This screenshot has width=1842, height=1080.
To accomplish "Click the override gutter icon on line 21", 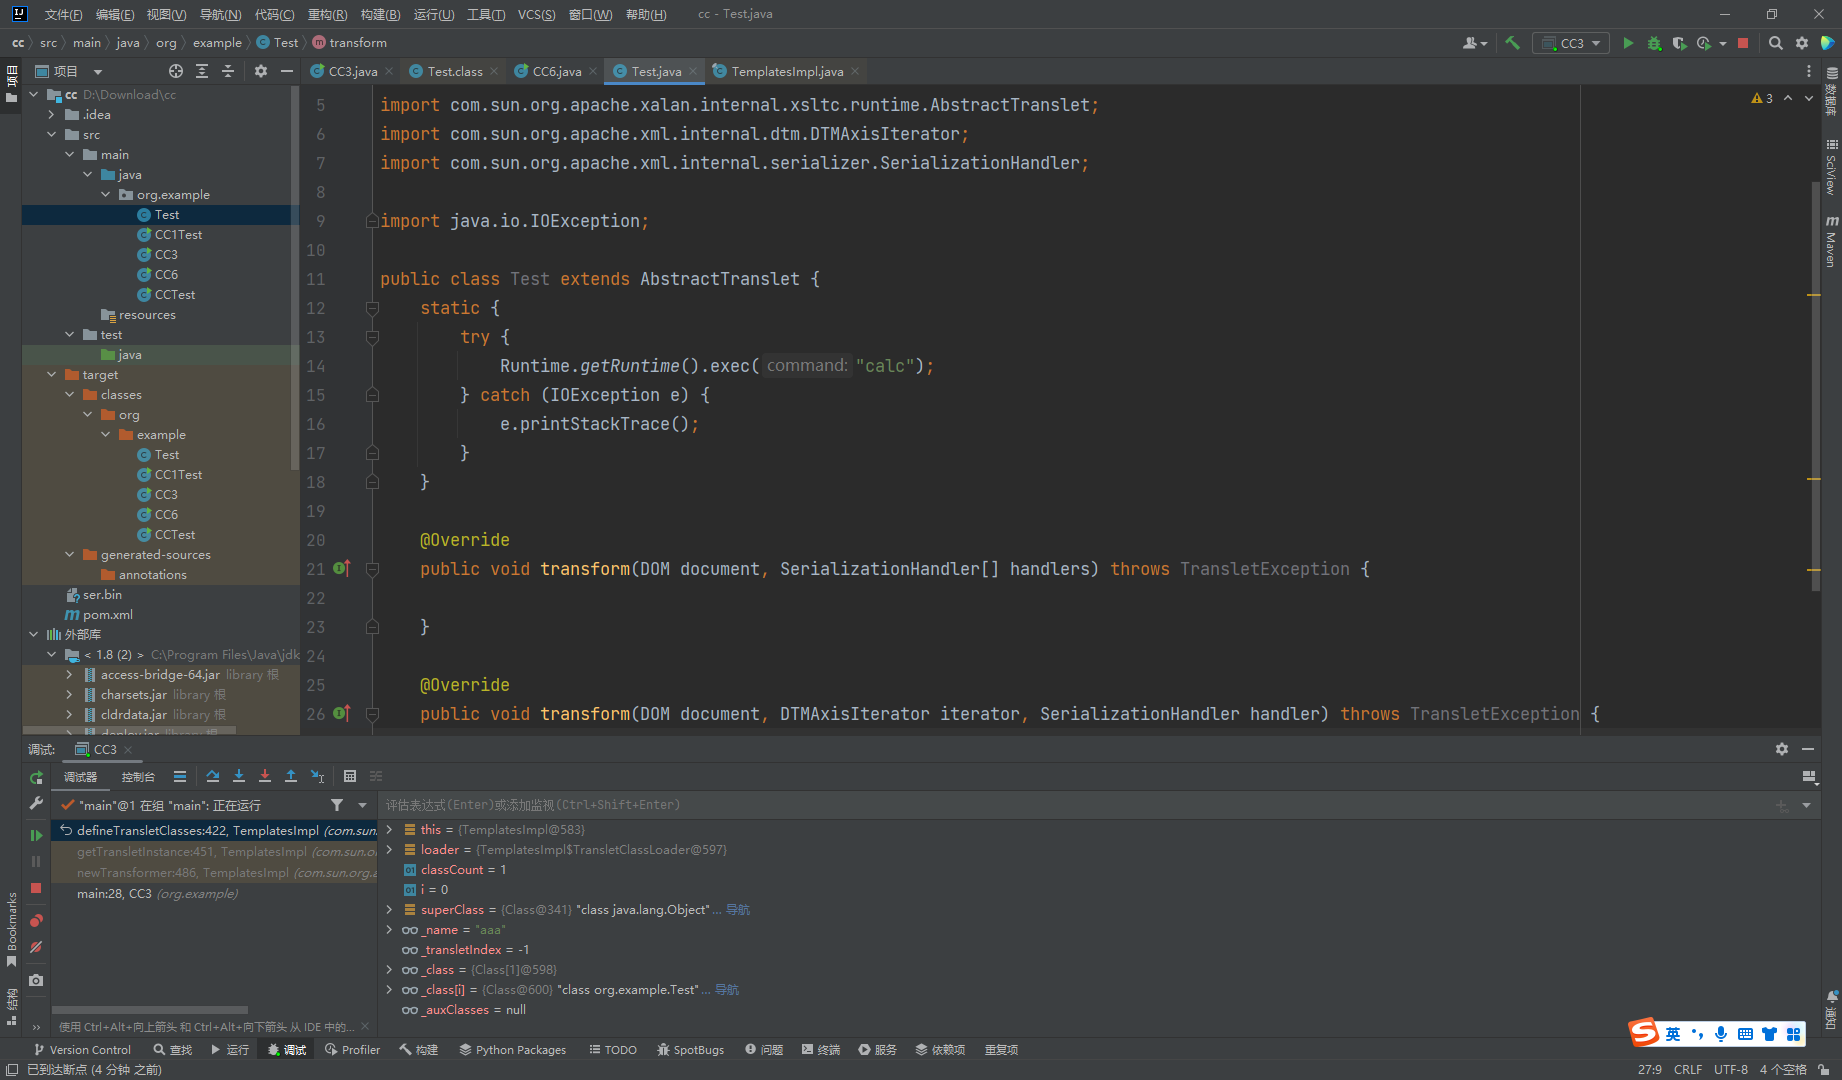I will [x=341, y=568].
